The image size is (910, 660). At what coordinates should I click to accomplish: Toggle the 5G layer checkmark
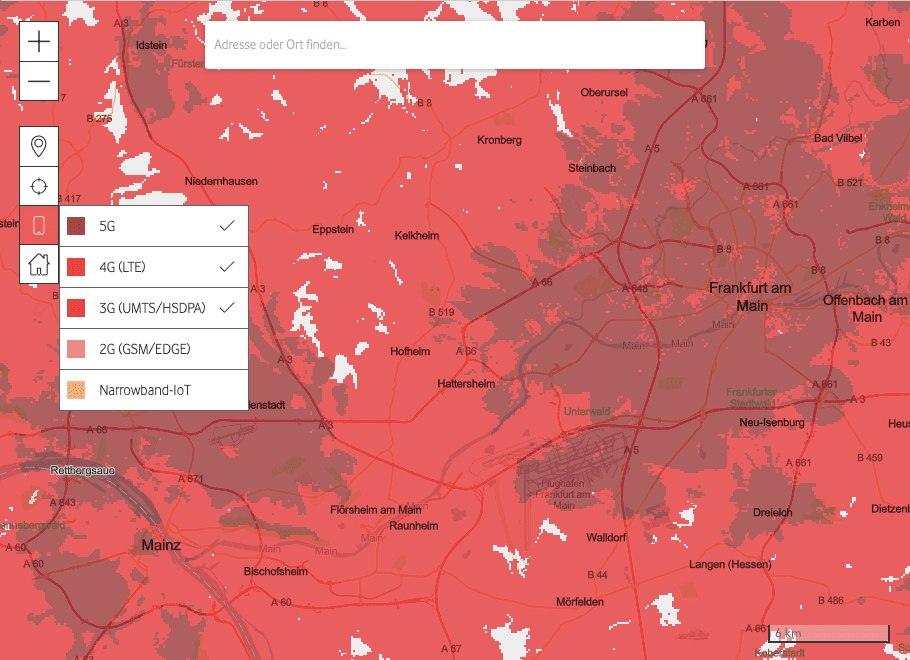(x=227, y=226)
